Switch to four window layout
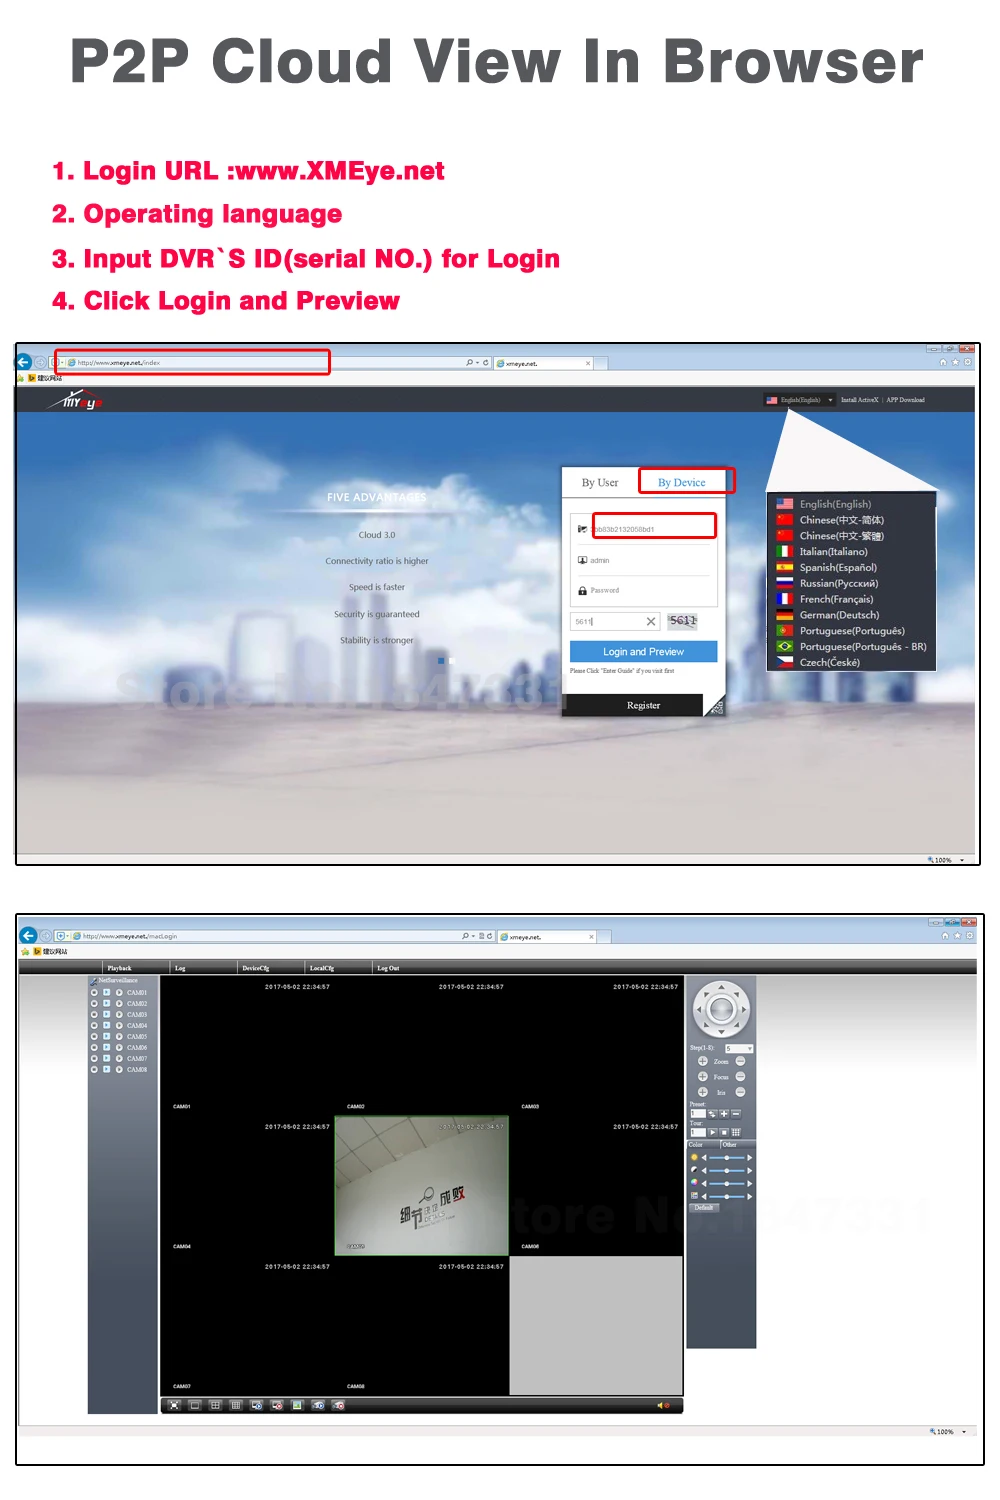This screenshot has width=1000, height=1500. pyautogui.click(x=215, y=1405)
